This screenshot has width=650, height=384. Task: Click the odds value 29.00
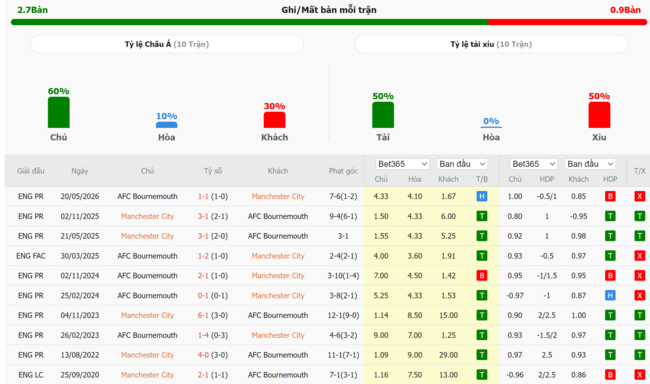coord(449,355)
